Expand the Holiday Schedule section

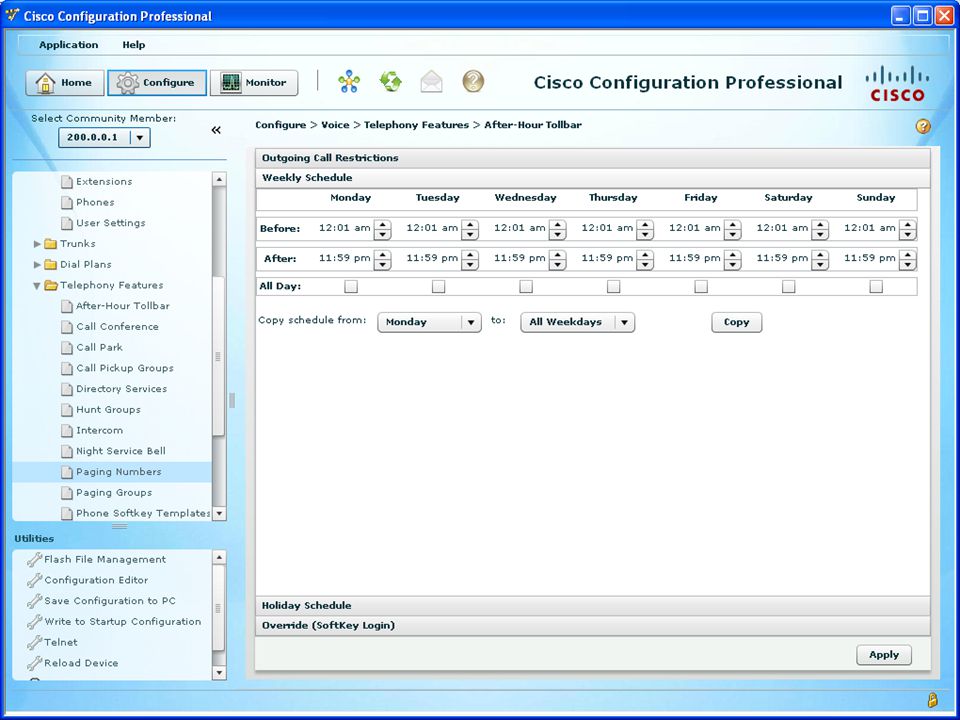point(593,606)
